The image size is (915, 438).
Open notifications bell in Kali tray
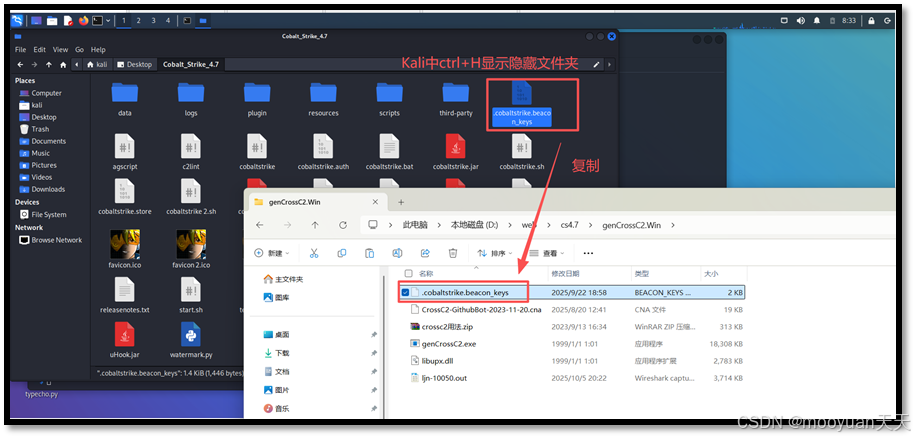(817, 20)
